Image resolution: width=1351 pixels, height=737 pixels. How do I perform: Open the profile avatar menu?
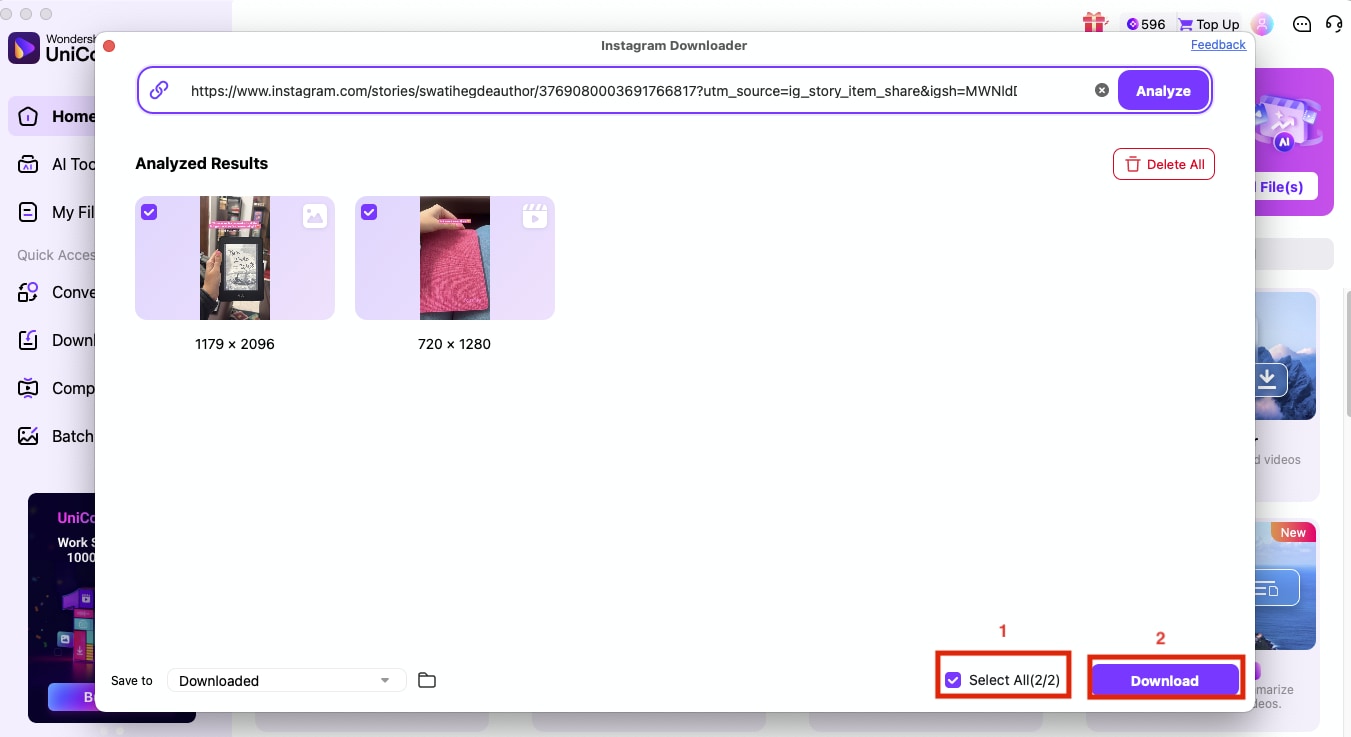(x=1262, y=23)
